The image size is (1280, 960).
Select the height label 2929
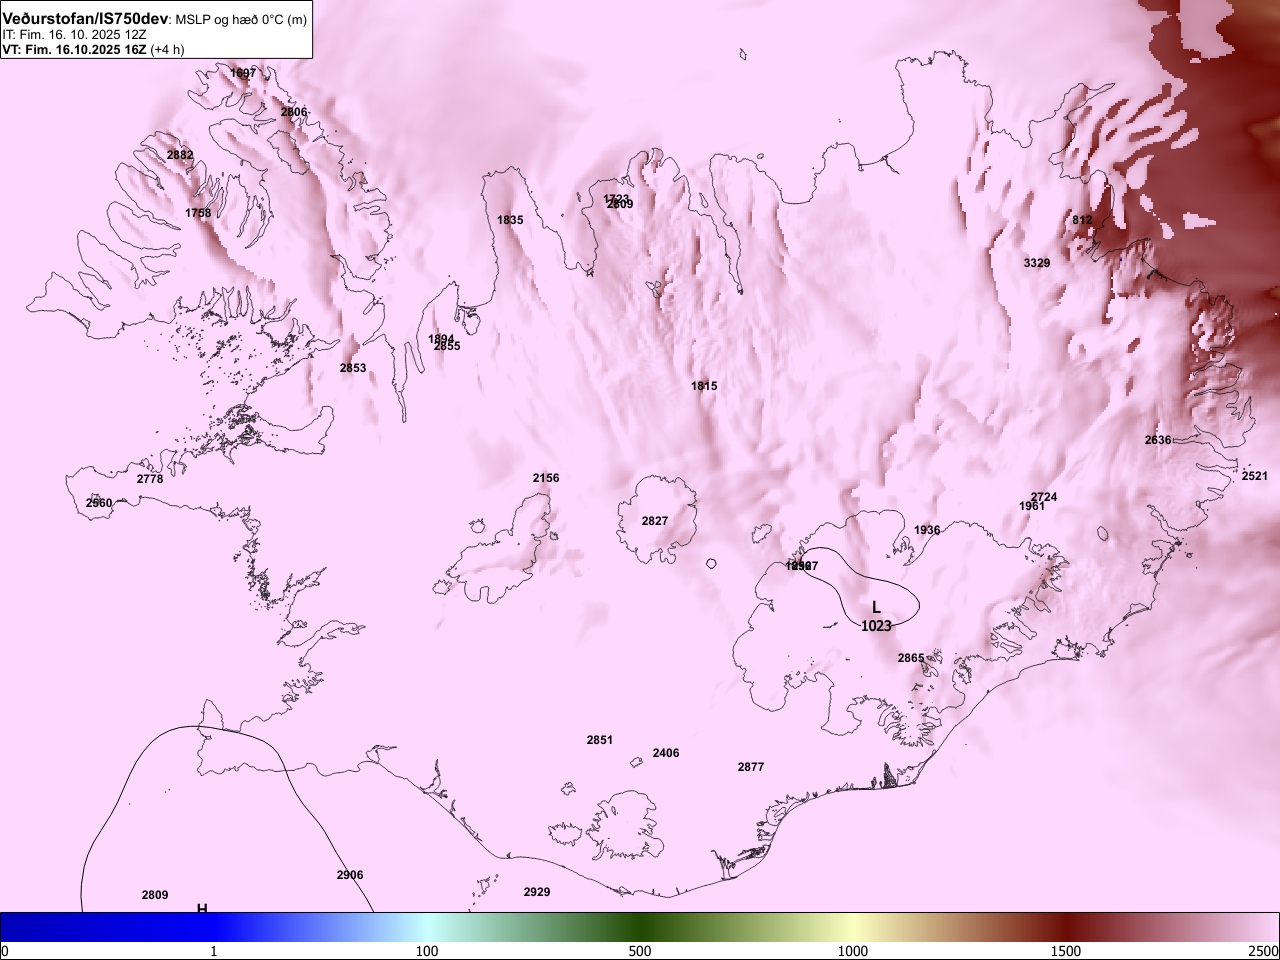[x=537, y=892]
